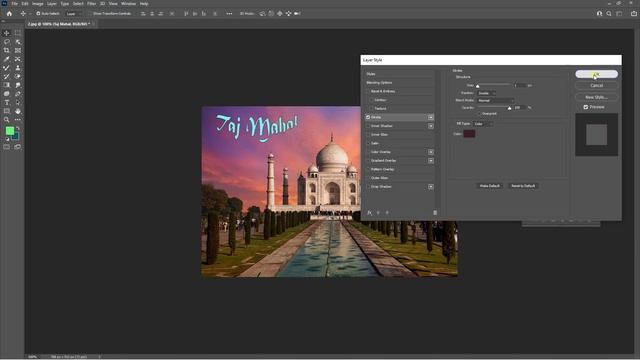Open the stroke Position dropdown
The height and width of the screenshot is (360, 640).
click(x=486, y=93)
